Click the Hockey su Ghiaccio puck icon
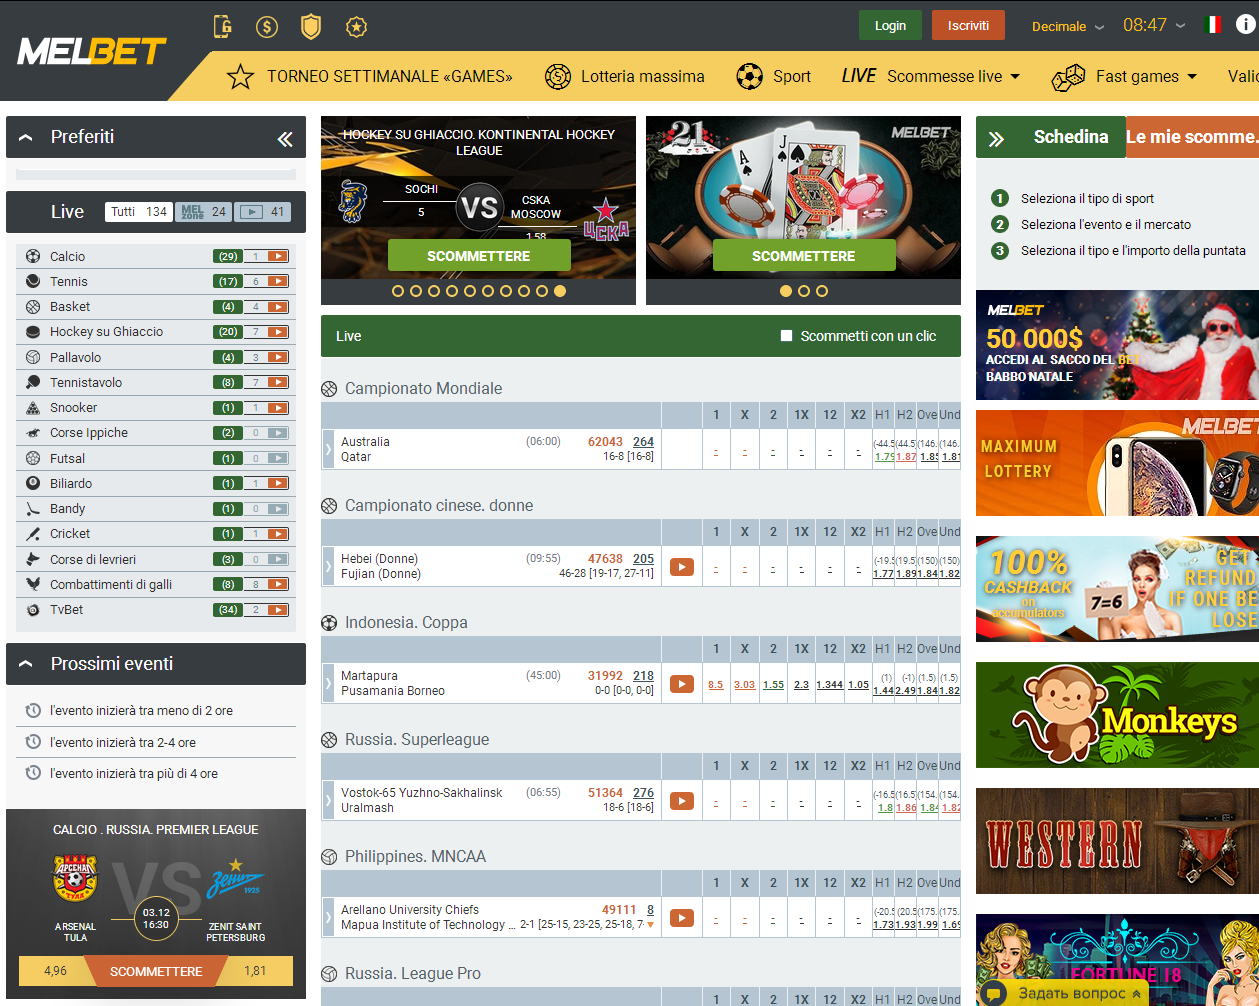The height and width of the screenshot is (1006, 1259). click(33, 331)
